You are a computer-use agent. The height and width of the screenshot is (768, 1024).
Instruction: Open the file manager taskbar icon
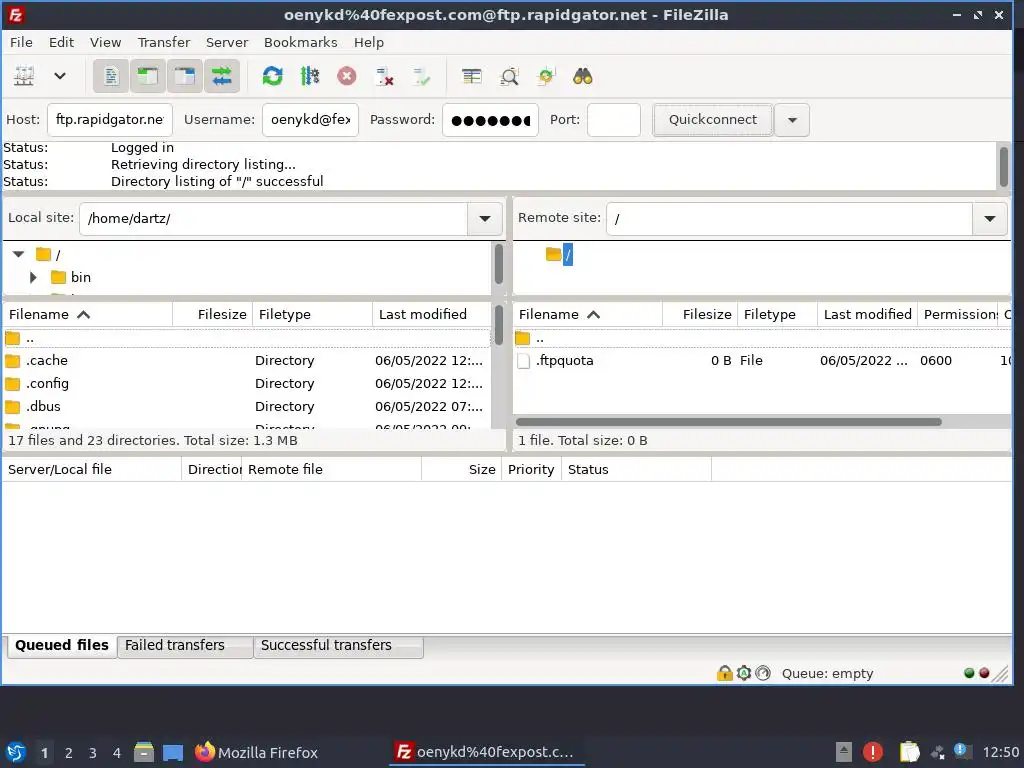144,752
